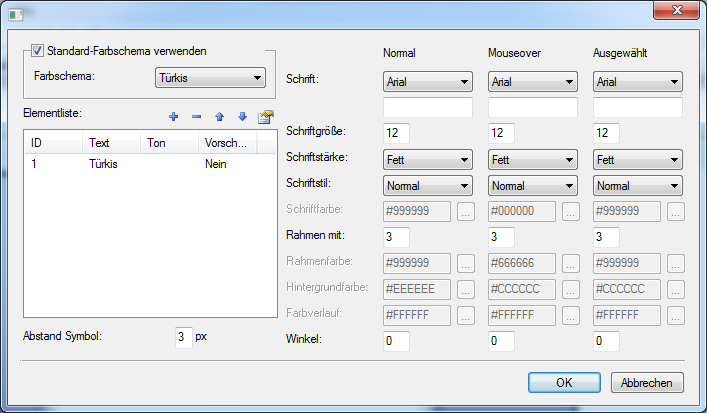
Task: Click Ausgewählt Hintergrundfarbe browse button
Action: [676, 289]
